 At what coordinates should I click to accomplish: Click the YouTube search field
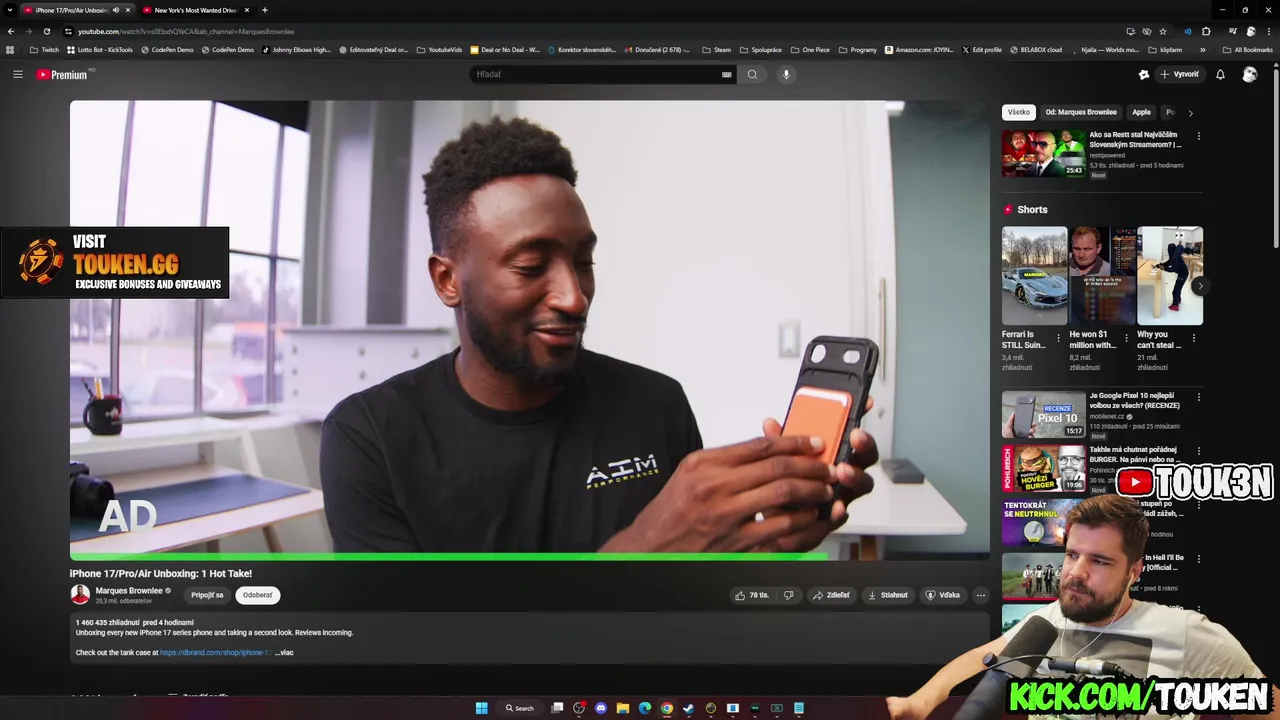coord(595,74)
